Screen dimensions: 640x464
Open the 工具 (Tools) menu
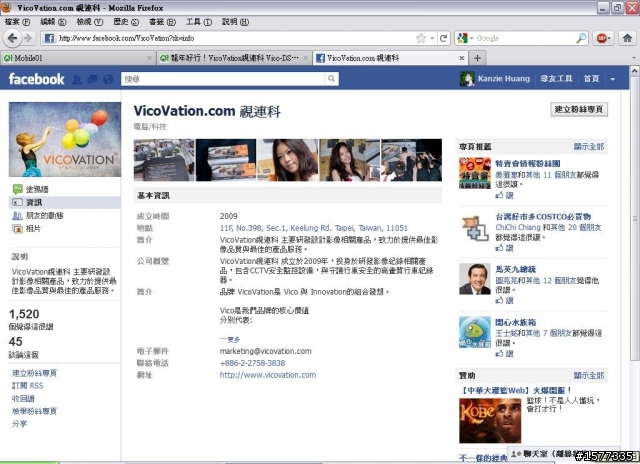(199, 22)
